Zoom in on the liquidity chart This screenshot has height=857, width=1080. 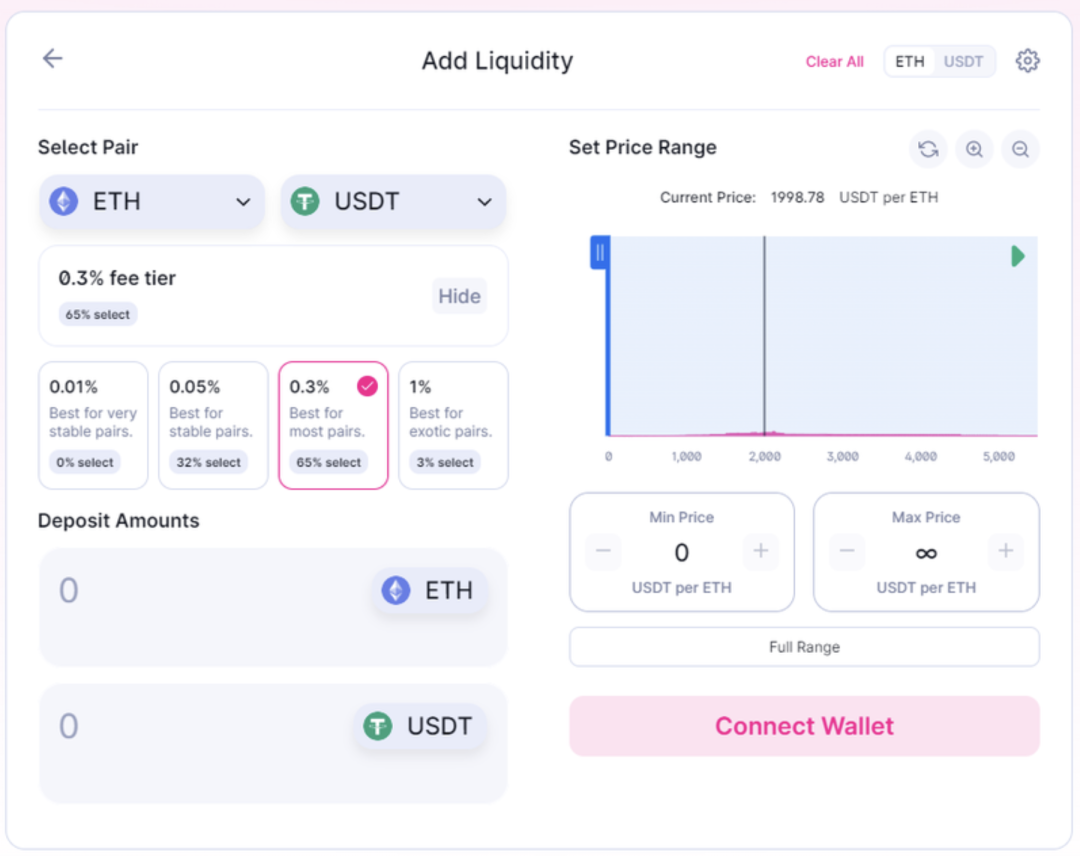coord(974,148)
